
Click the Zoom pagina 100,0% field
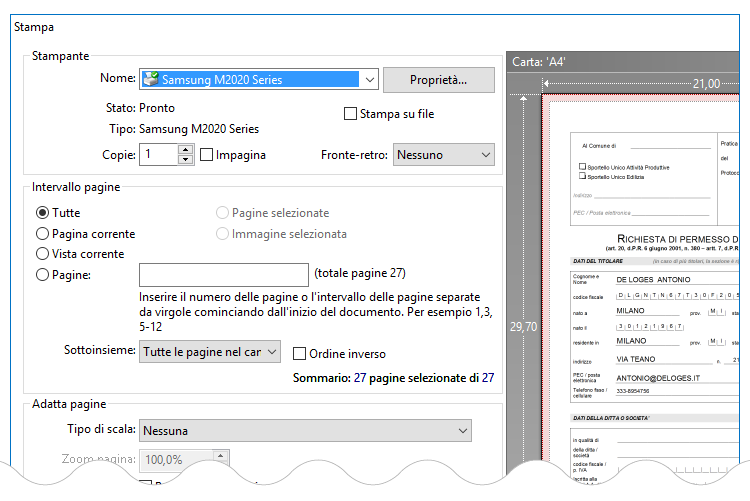click(176, 460)
